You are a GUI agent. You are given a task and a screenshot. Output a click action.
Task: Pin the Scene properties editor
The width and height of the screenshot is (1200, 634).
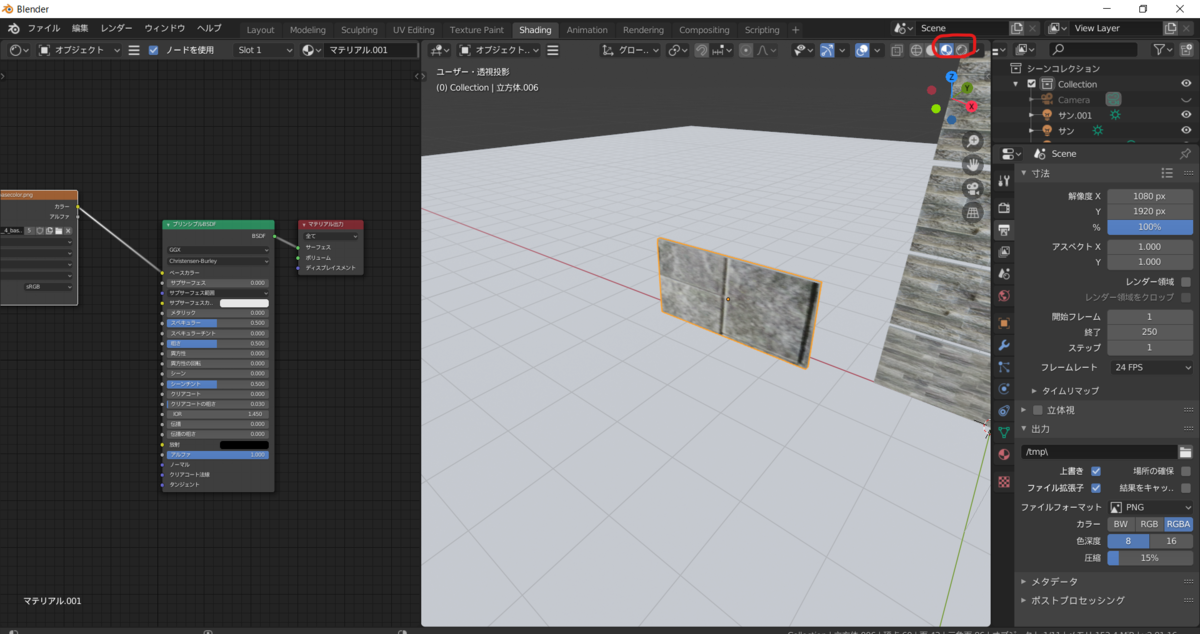point(1186,154)
